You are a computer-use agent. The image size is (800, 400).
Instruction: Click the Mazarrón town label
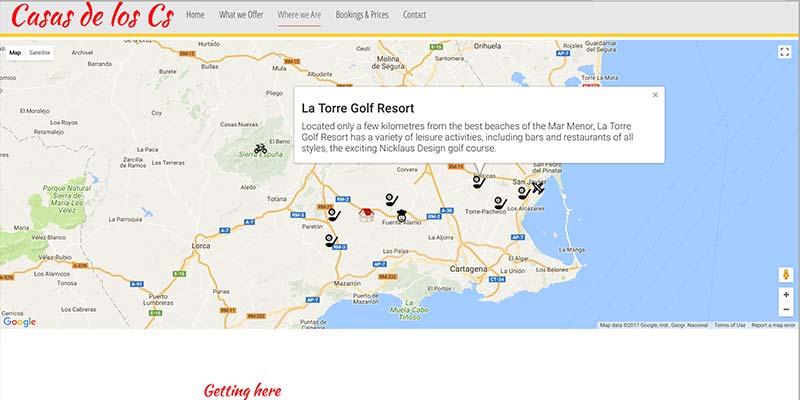347,283
